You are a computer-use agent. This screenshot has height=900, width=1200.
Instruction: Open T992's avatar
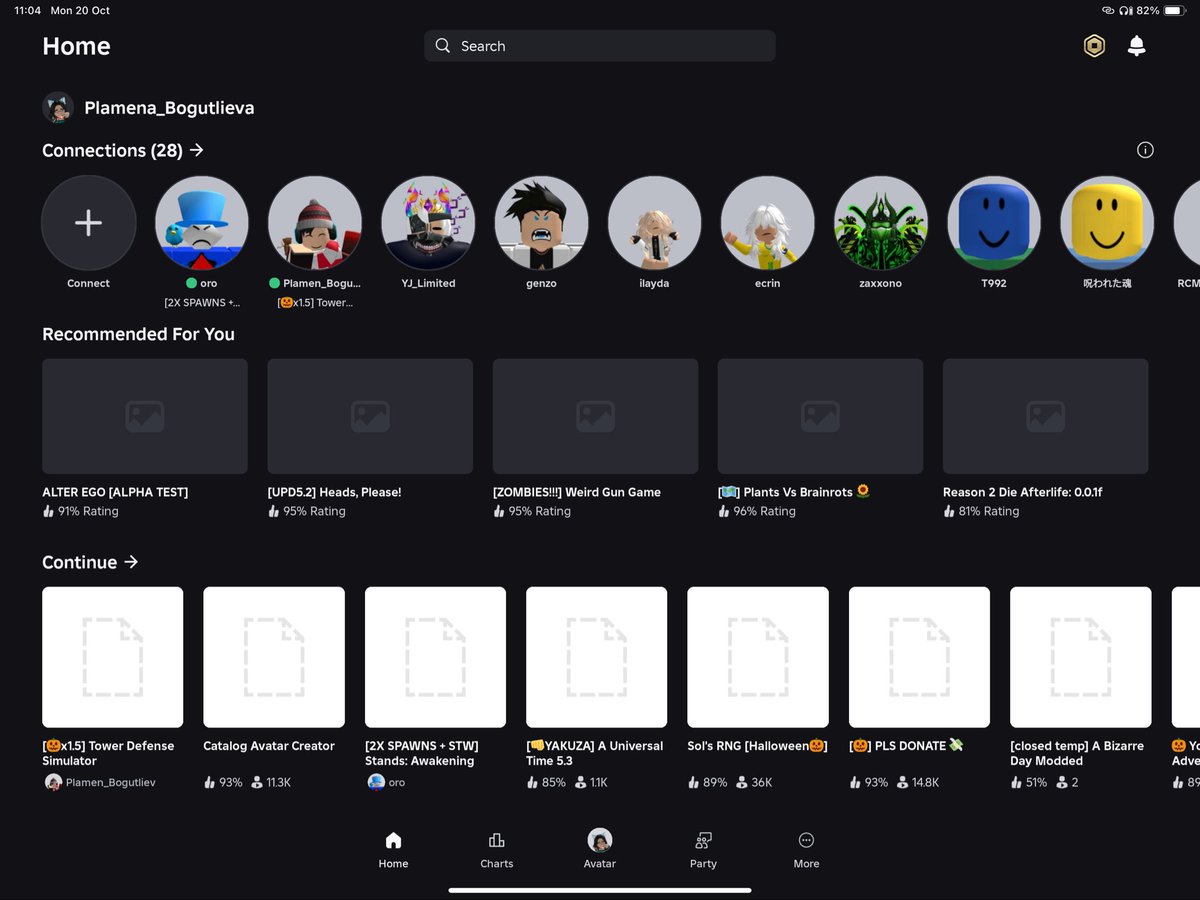(x=994, y=222)
